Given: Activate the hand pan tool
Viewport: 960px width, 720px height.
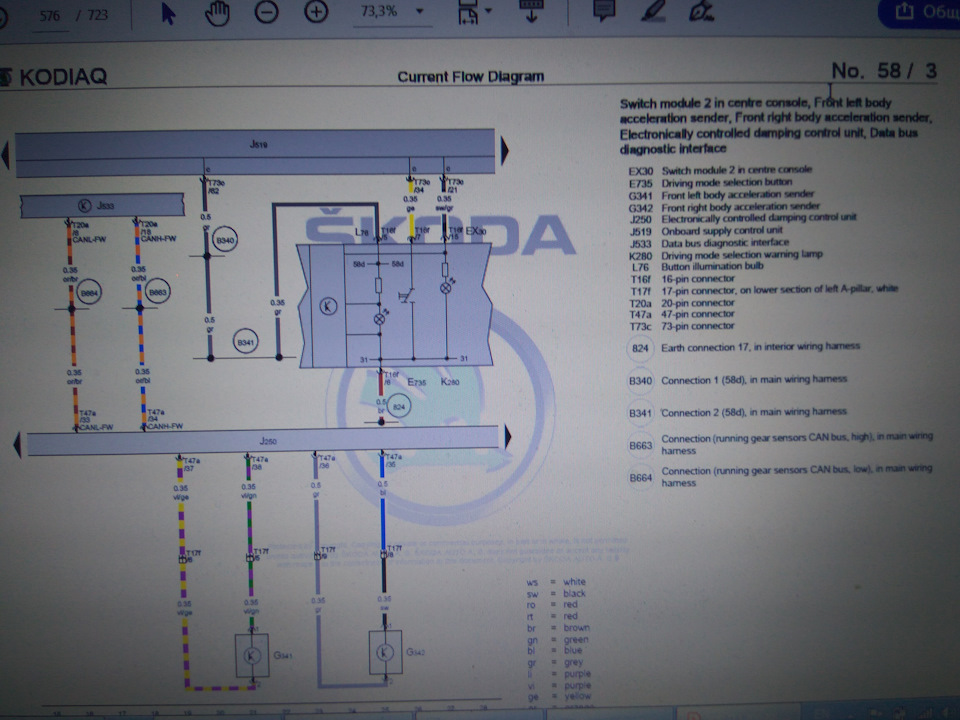Looking at the screenshot, I should coord(217,13).
